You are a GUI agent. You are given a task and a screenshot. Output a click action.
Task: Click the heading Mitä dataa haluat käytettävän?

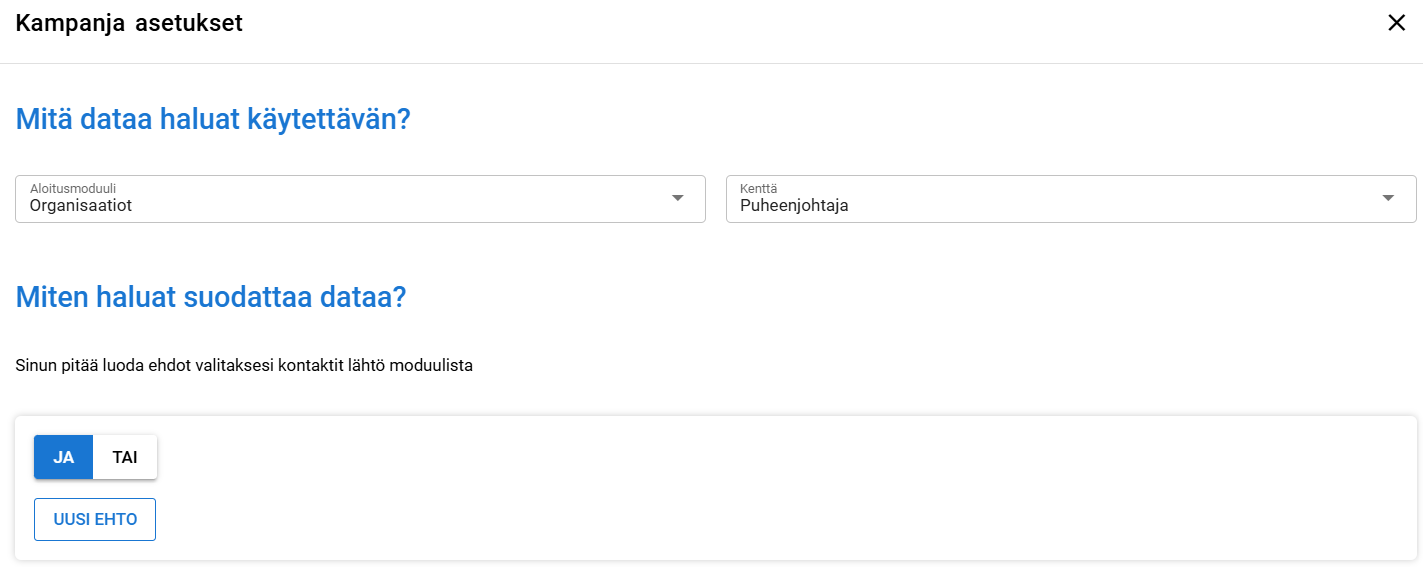pos(213,120)
